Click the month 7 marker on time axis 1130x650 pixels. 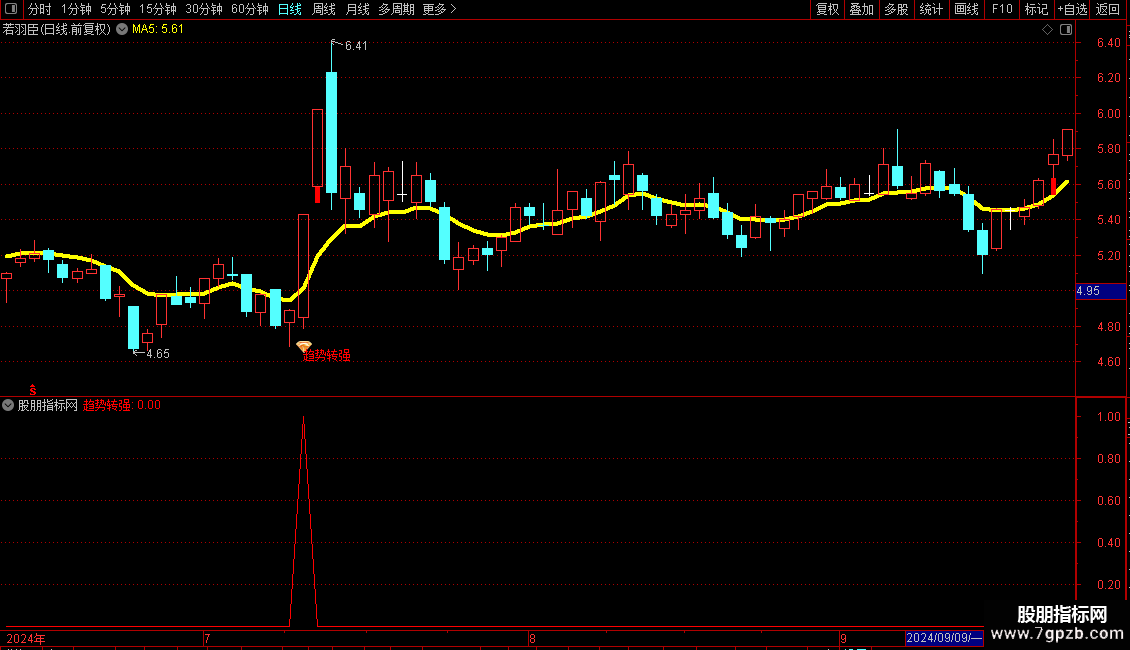coord(207,638)
